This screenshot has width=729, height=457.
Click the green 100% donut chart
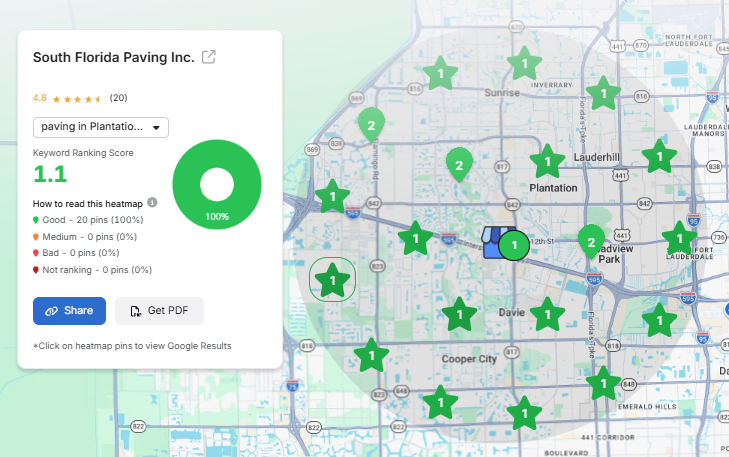click(217, 184)
